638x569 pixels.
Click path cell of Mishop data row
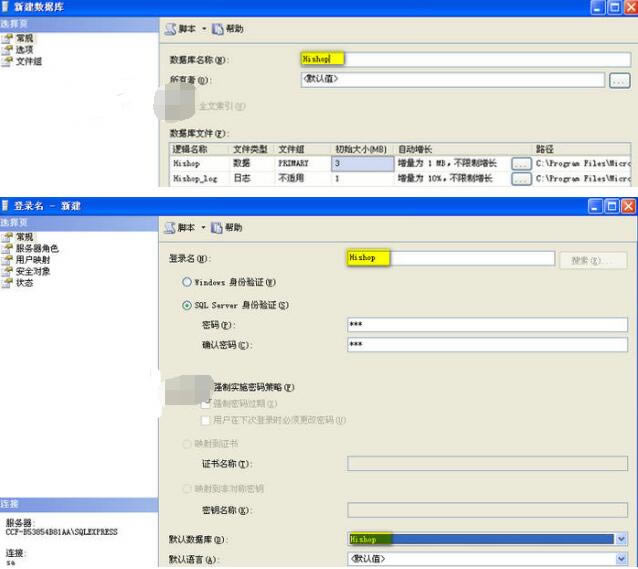coord(583,164)
